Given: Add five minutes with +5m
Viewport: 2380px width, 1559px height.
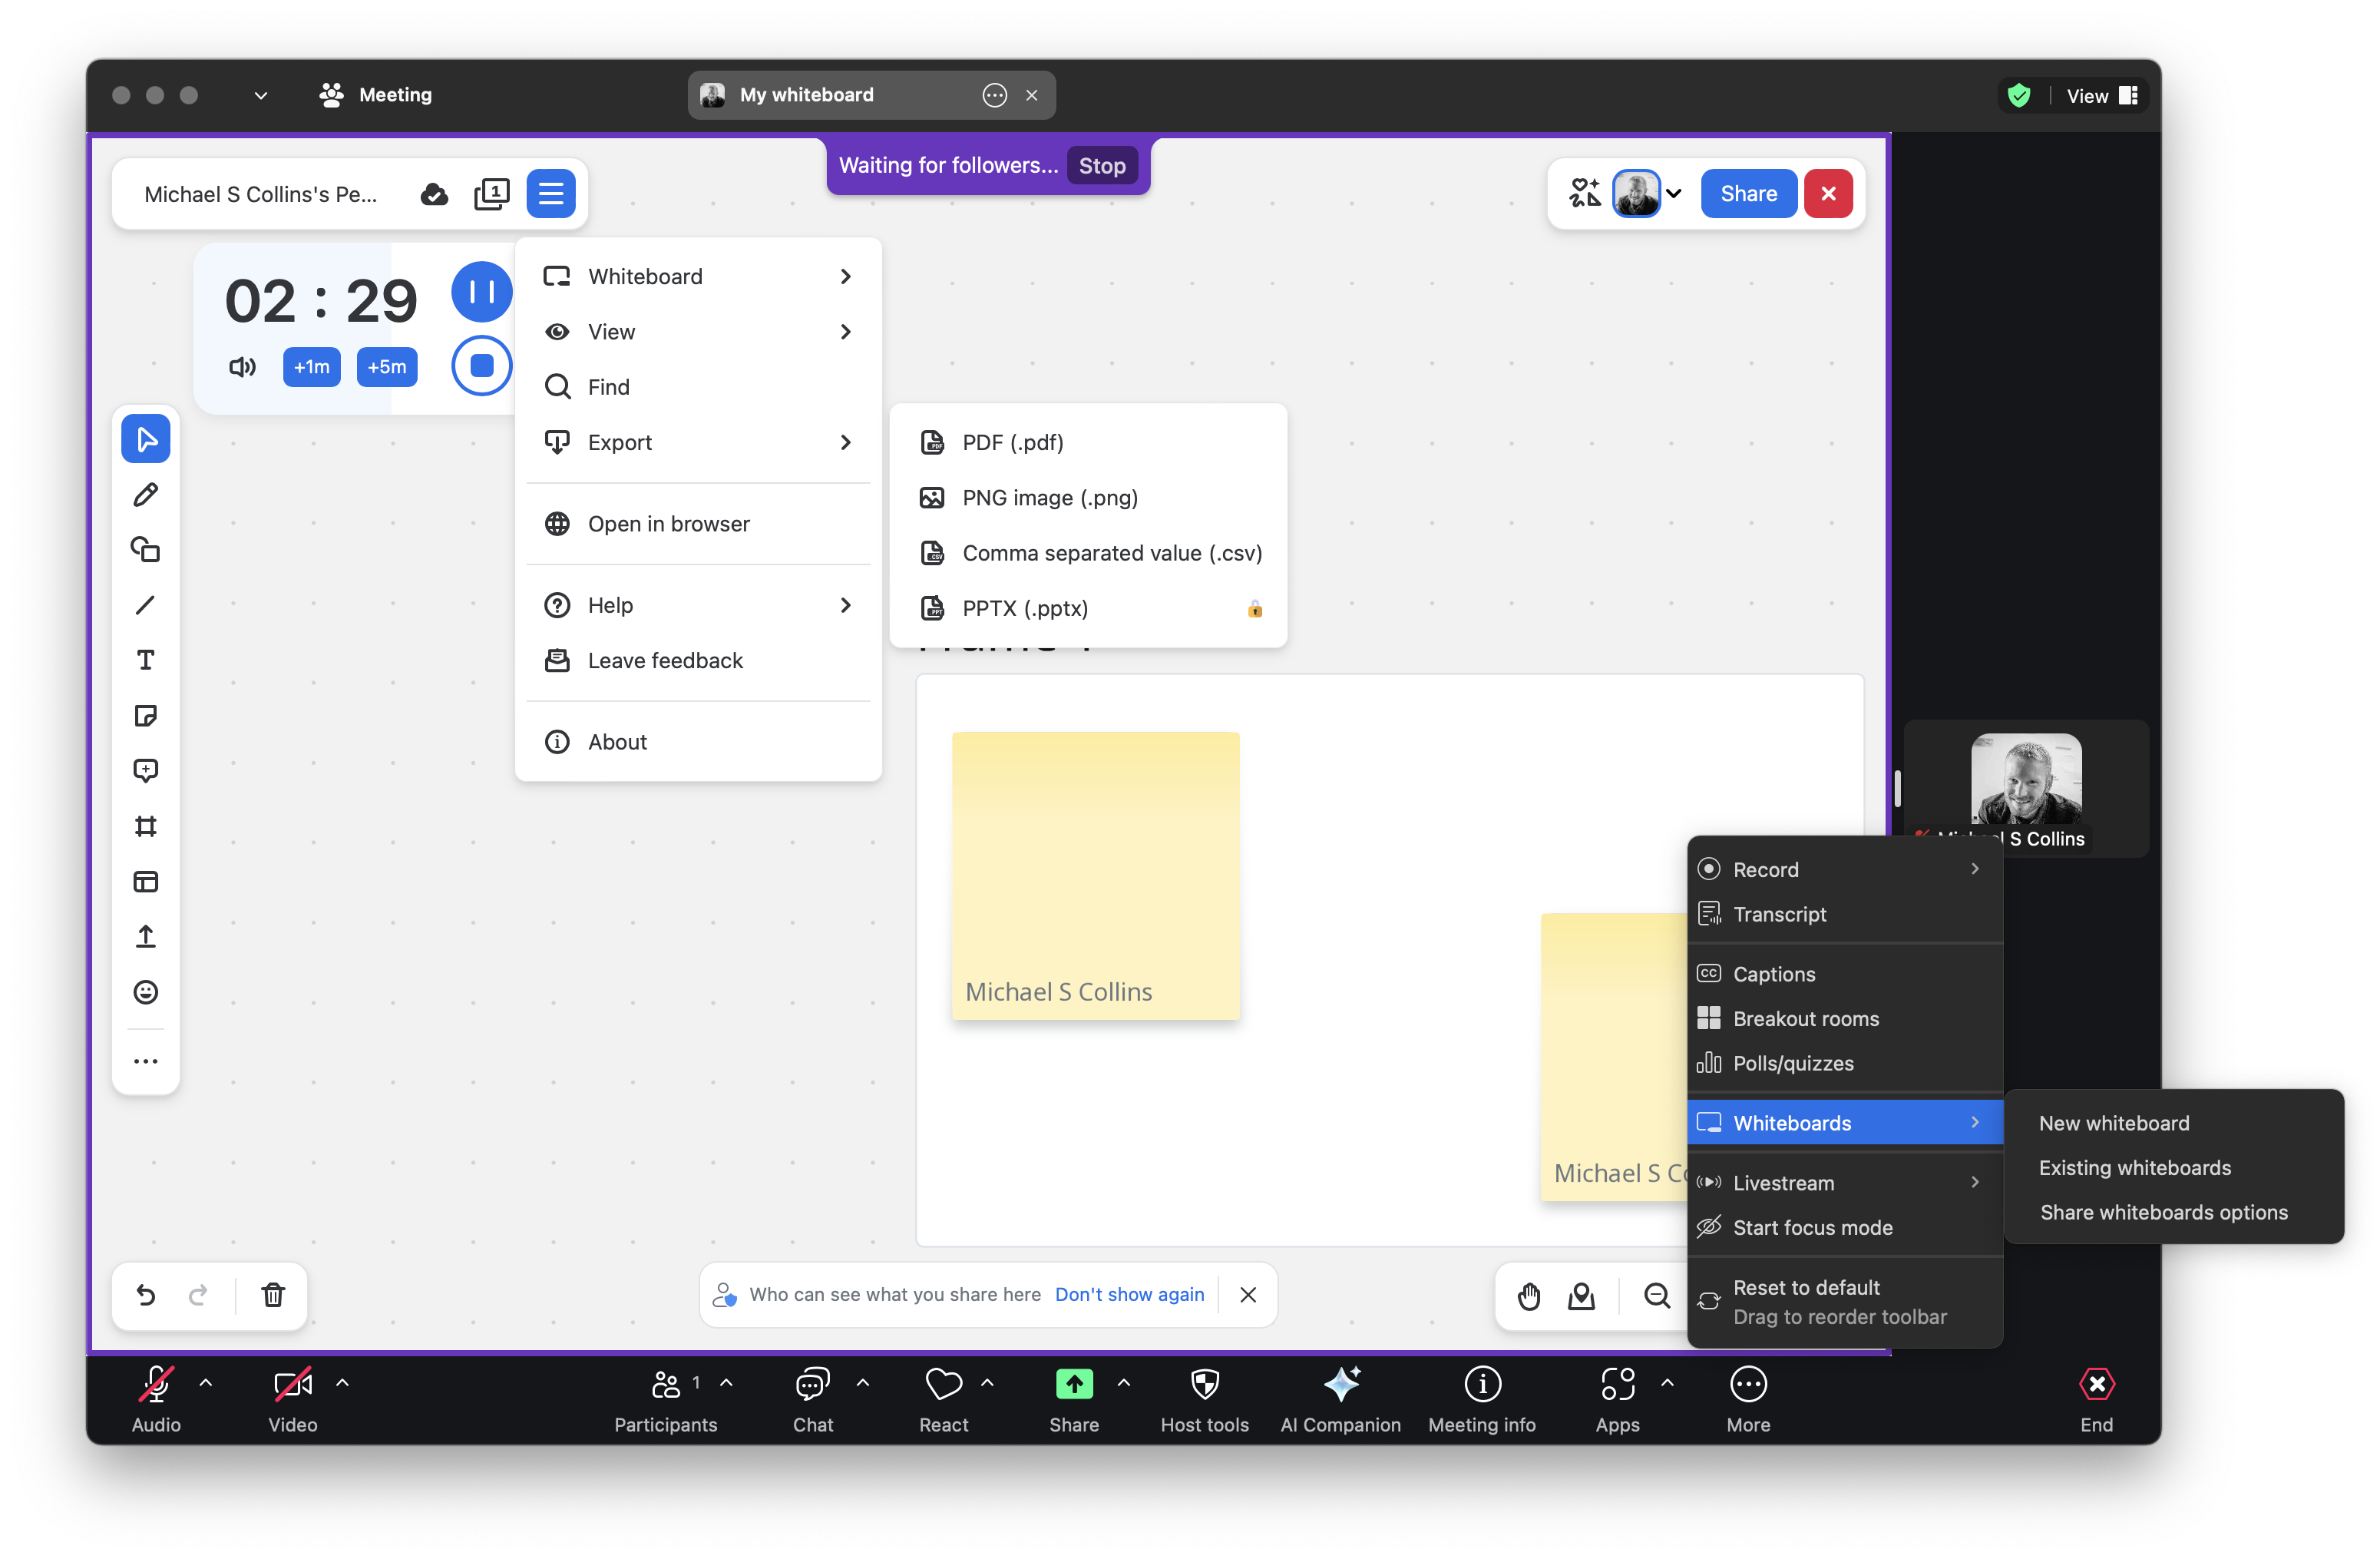Looking at the screenshot, I should pyautogui.click(x=387, y=367).
